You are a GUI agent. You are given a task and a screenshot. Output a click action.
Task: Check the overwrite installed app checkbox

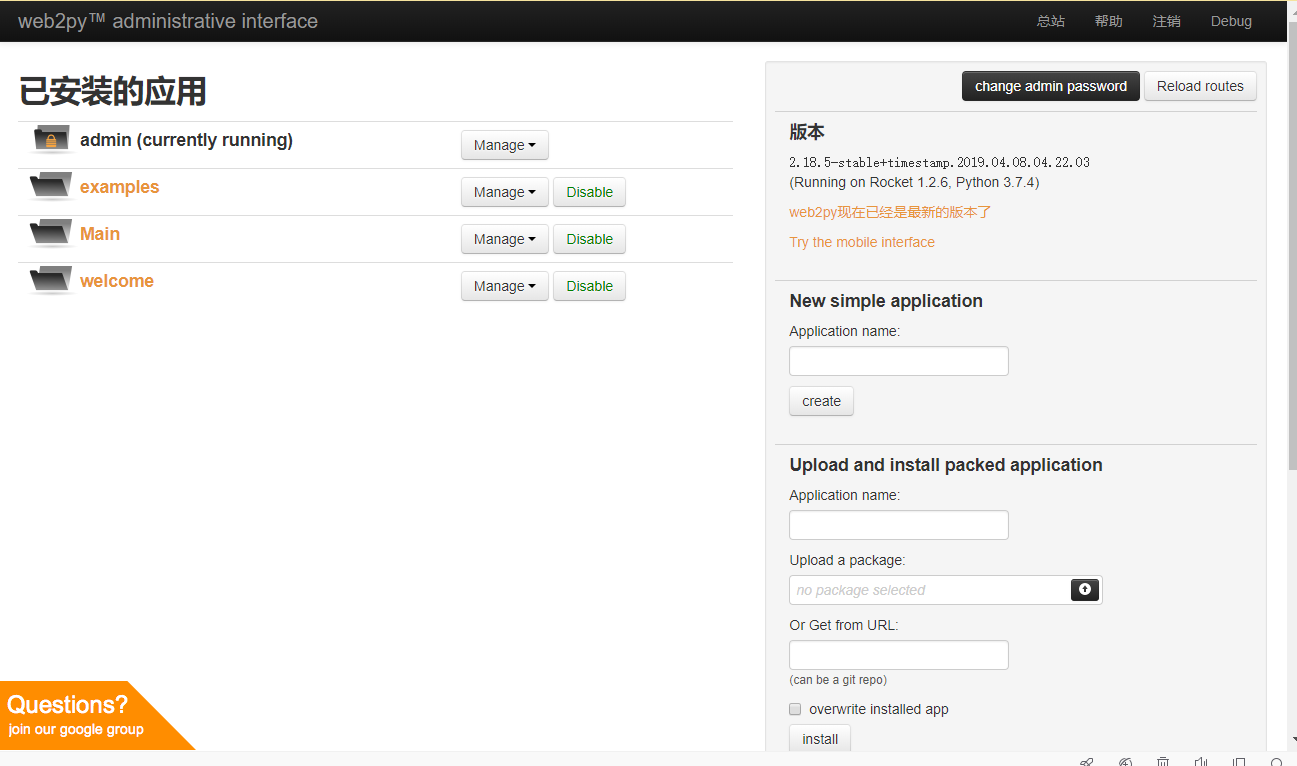click(x=796, y=709)
